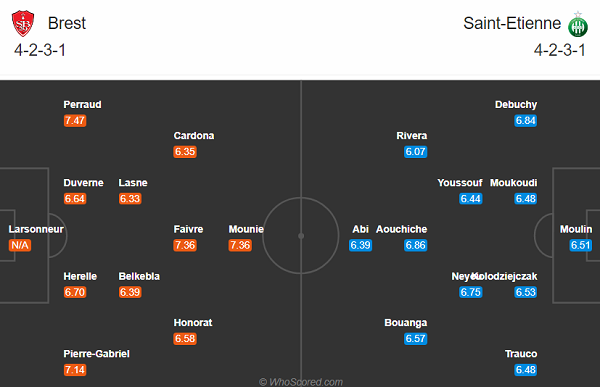The width and height of the screenshot is (600, 387).
Task: Click the Saint-Etienne club crest icon
Action: click(x=577, y=24)
